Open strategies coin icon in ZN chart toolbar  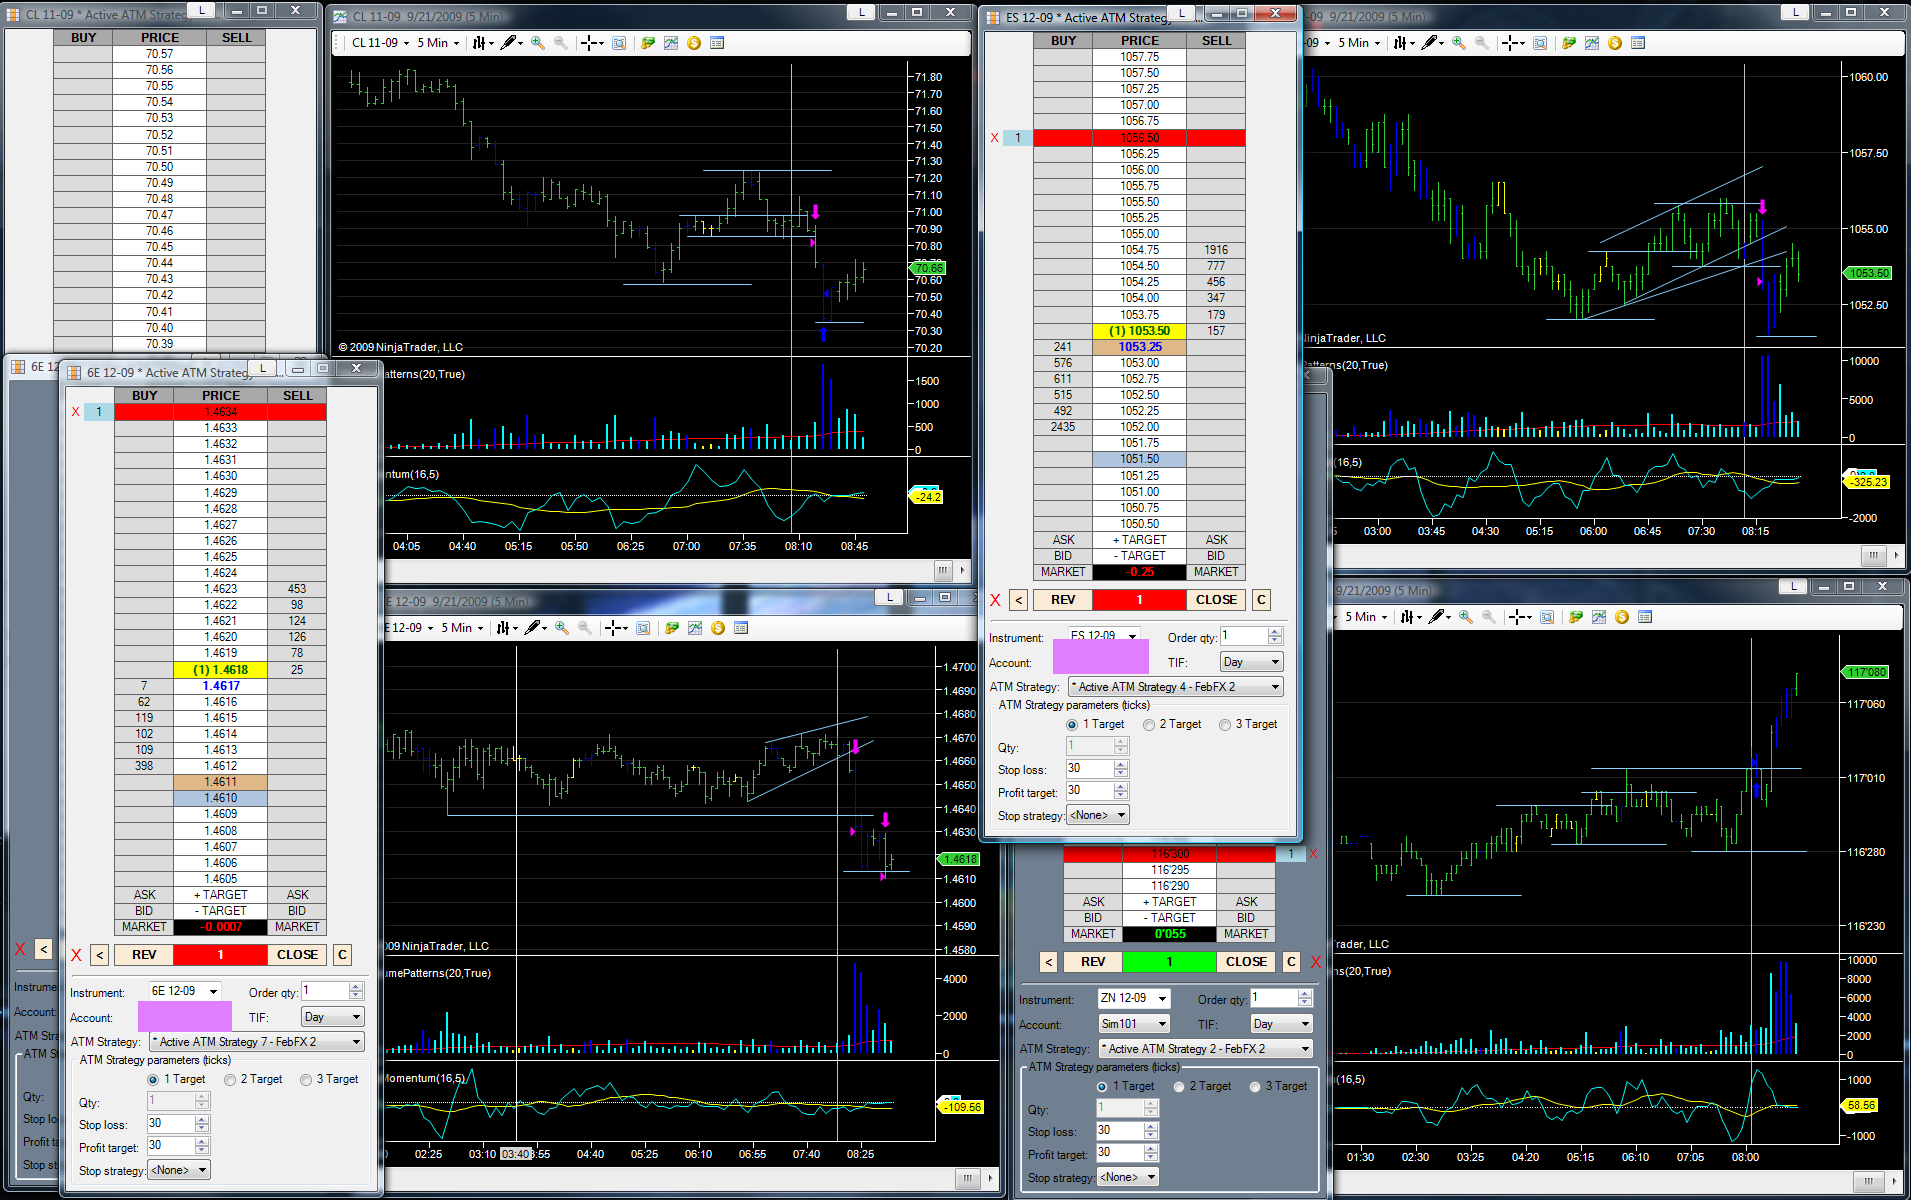(1622, 617)
